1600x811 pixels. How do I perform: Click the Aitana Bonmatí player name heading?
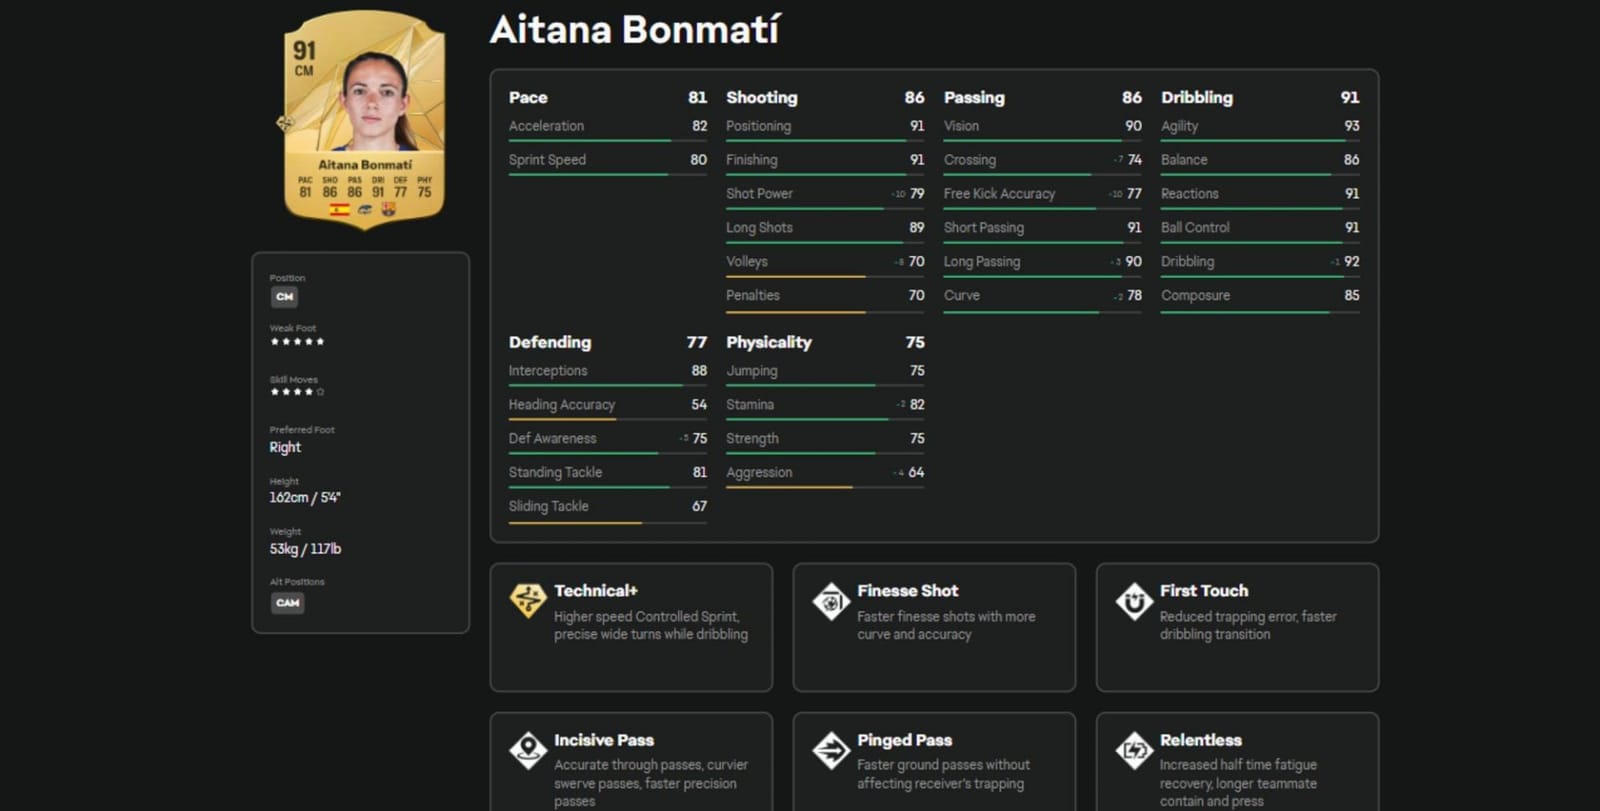(x=637, y=31)
